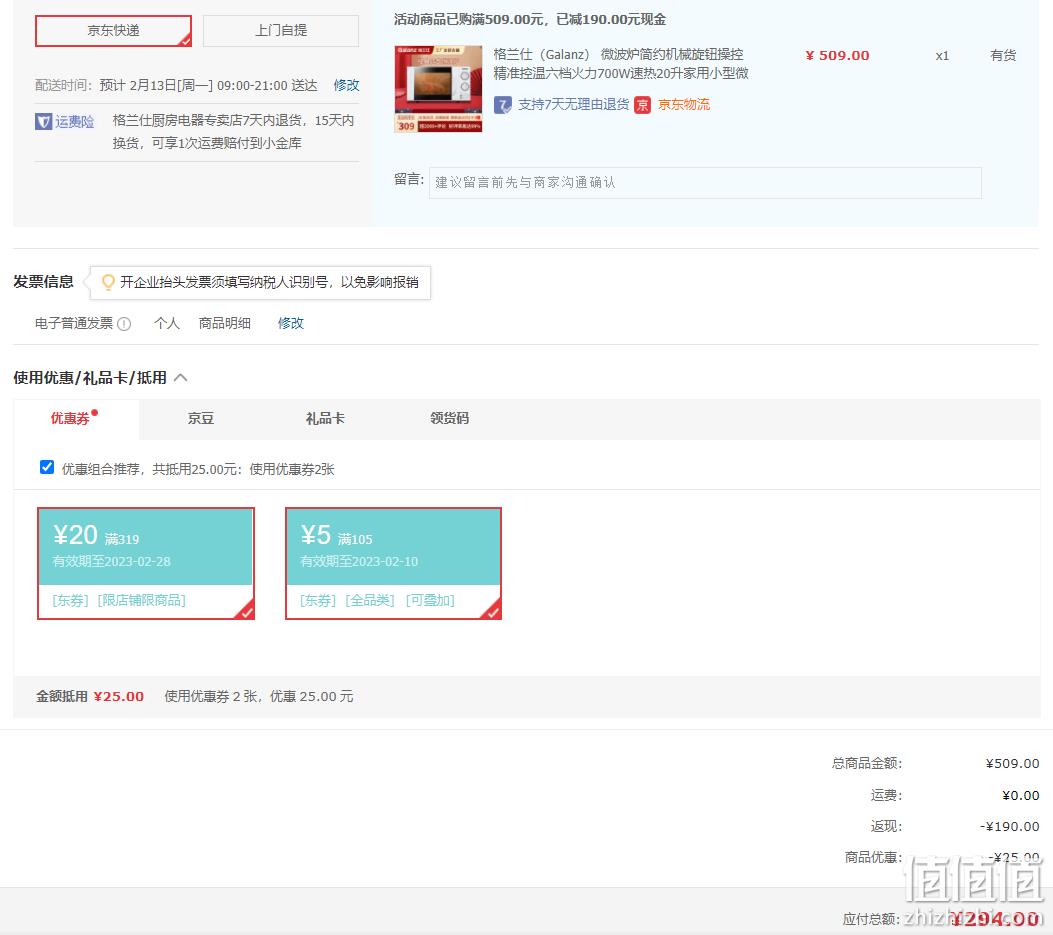
Task: Open the Galanz microwave product thumbnail
Action: click(x=438, y=89)
